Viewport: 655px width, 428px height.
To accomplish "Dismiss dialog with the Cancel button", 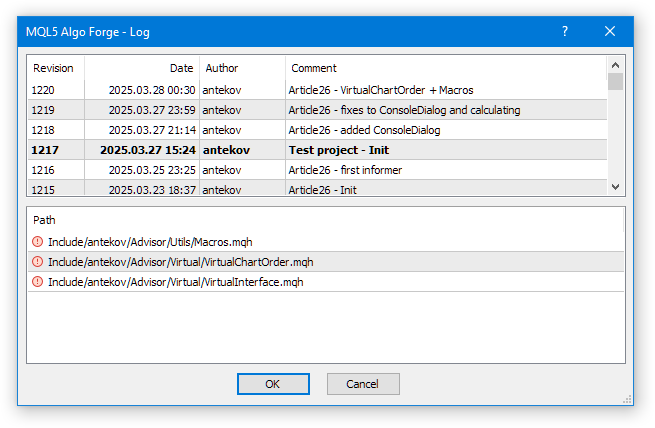I will point(363,384).
